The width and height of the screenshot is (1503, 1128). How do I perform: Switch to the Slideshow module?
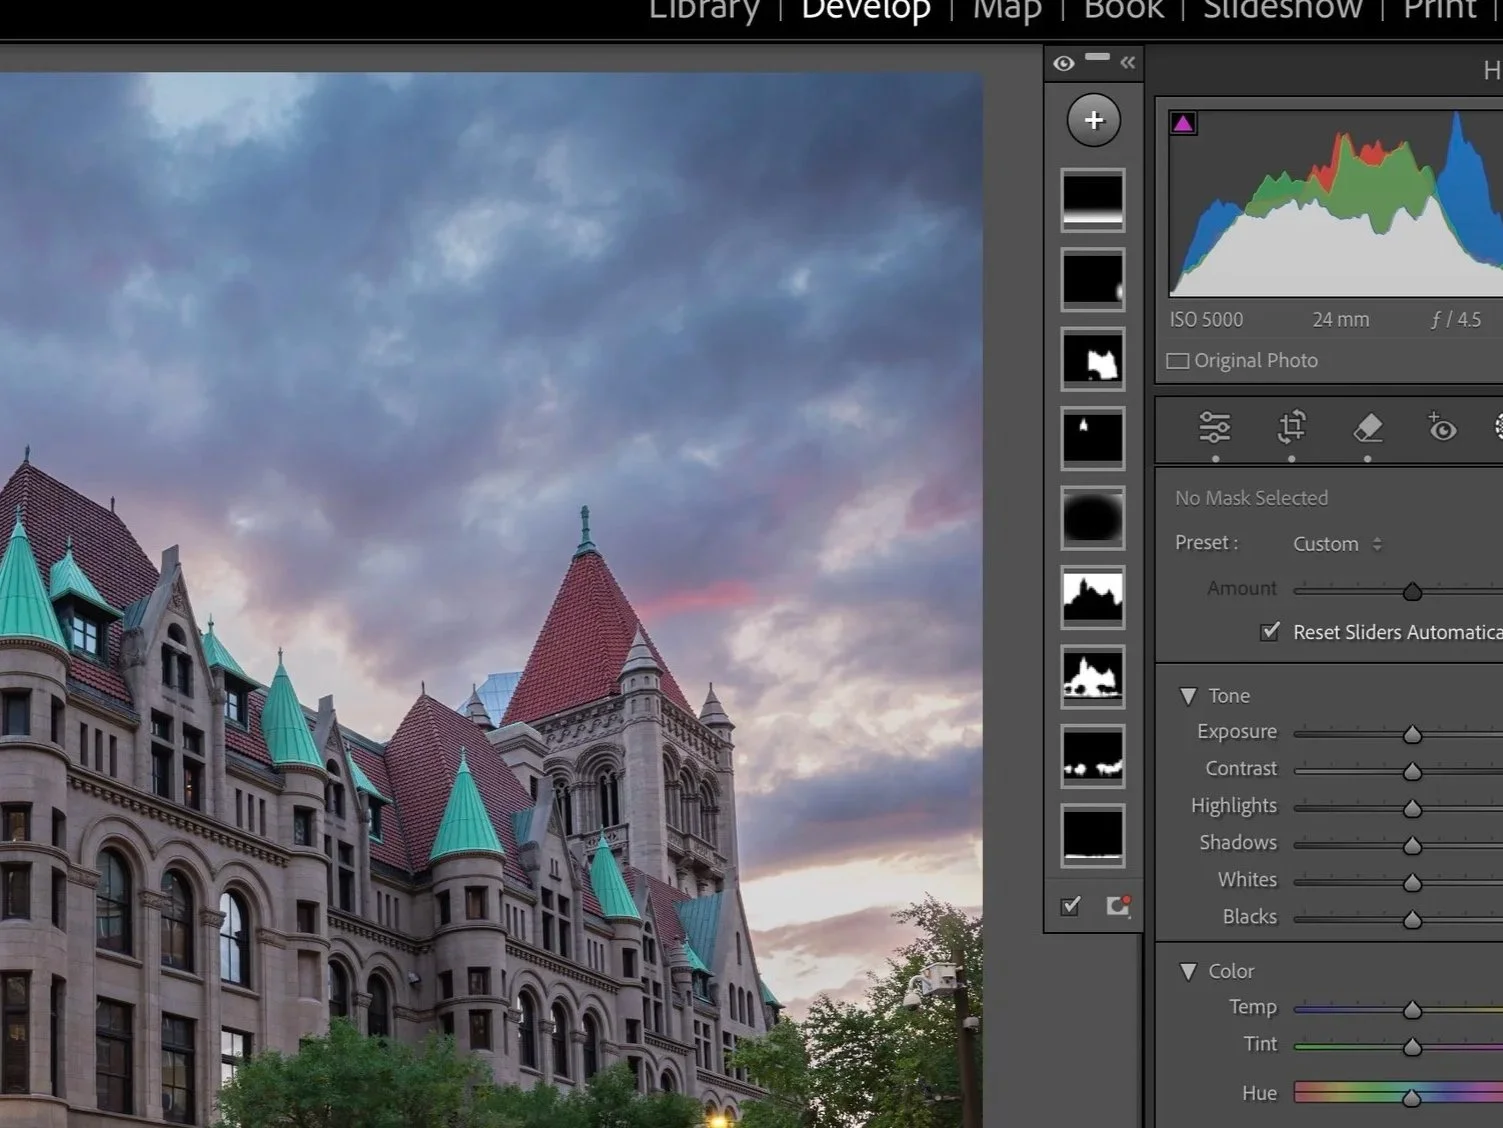pyautogui.click(x=1282, y=10)
